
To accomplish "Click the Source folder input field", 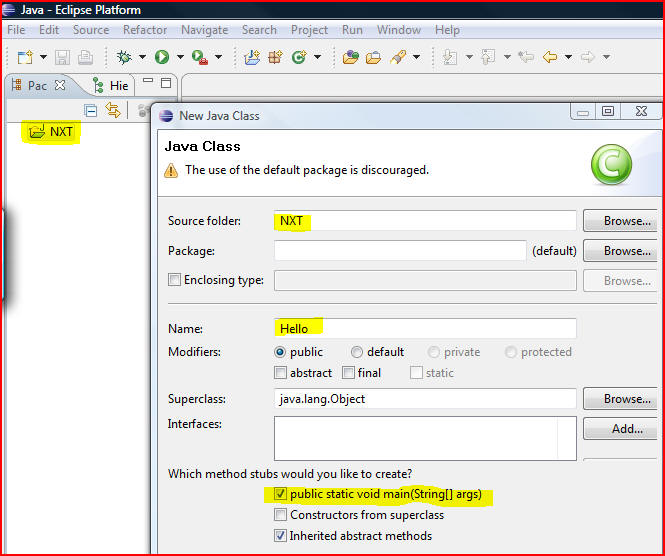I will [425, 221].
